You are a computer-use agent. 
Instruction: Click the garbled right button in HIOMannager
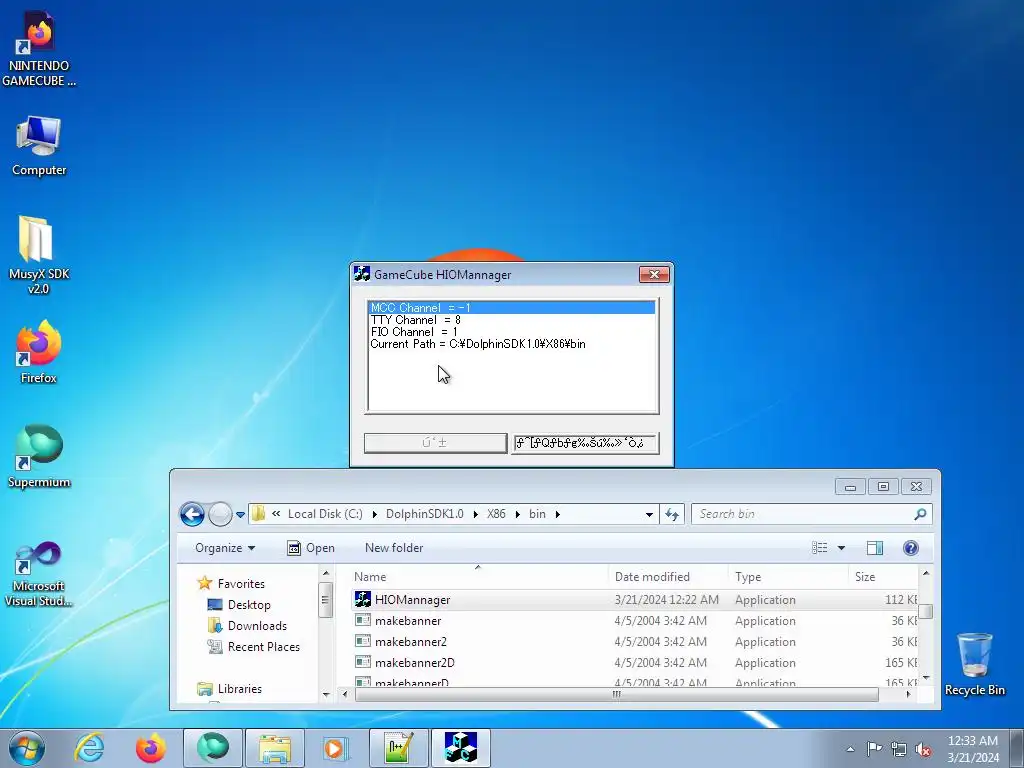[584, 443]
